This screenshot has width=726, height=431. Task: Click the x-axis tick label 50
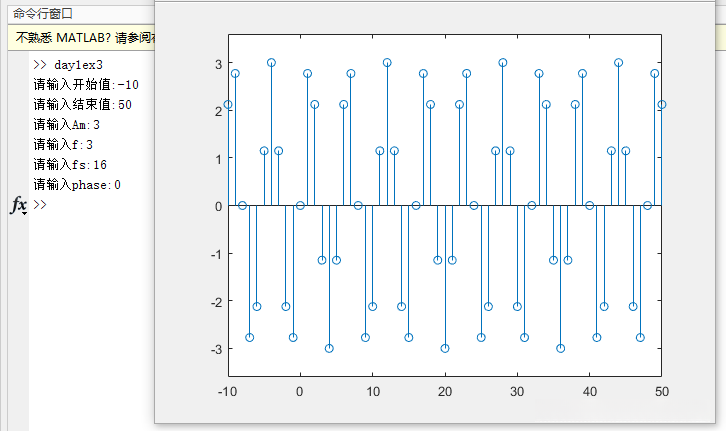pos(662,392)
